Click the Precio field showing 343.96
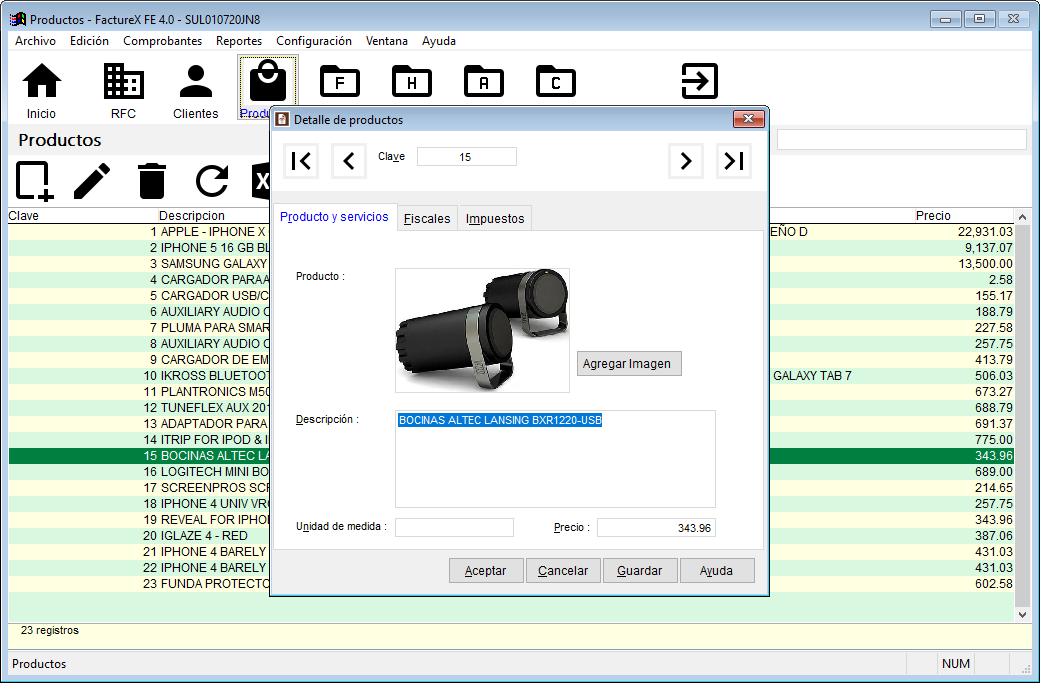1040x683 pixels. point(656,527)
